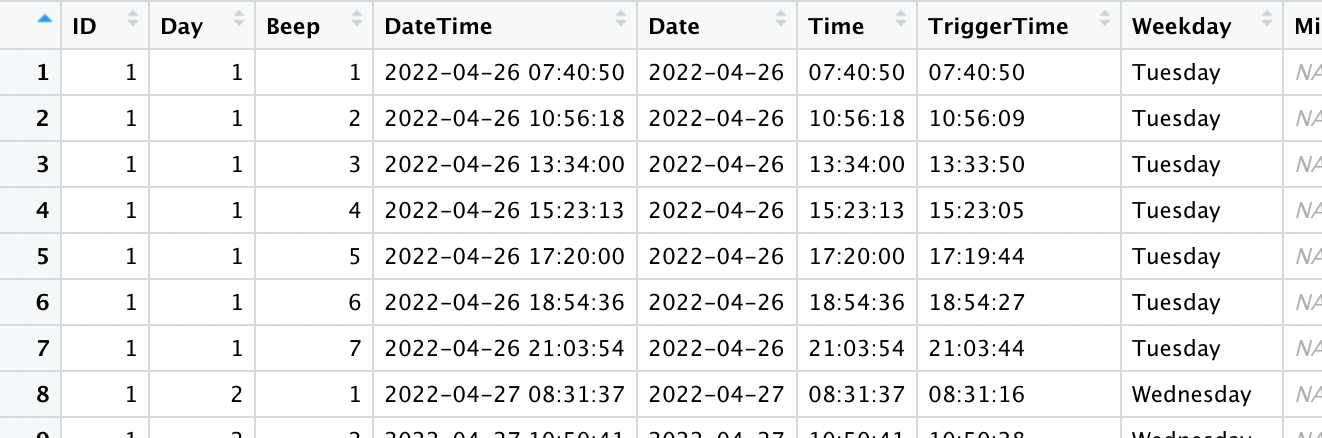Click the blue row-index sort arrow
Image resolution: width=1322 pixels, height=438 pixels.
pos(43,18)
